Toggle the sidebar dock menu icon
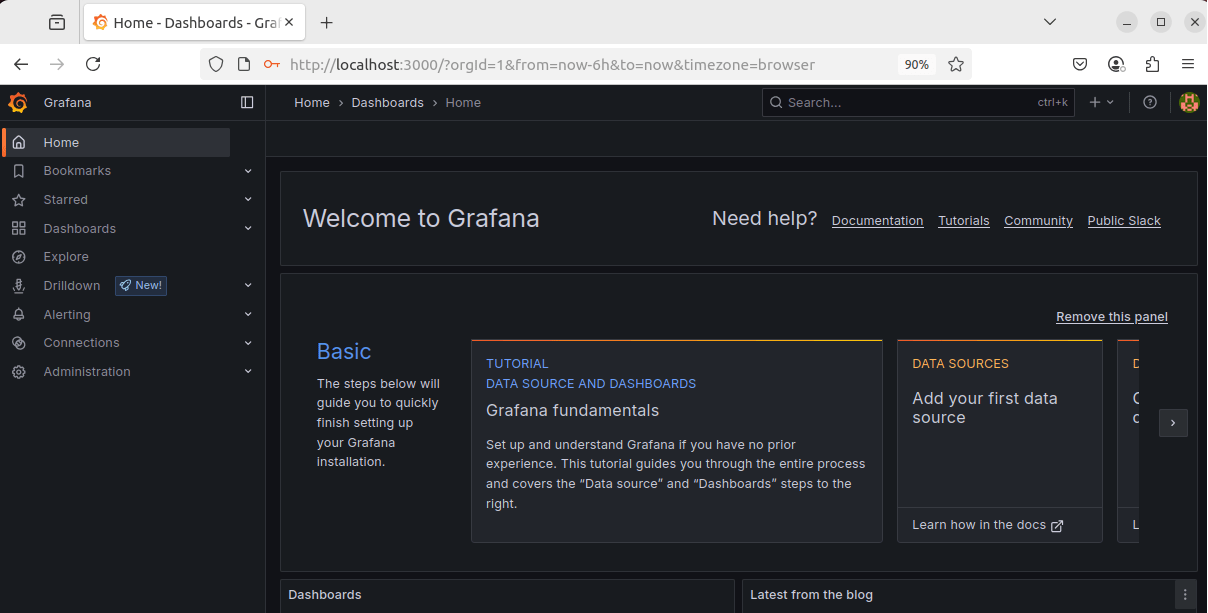This screenshot has width=1208, height=613. coord(247,102)
